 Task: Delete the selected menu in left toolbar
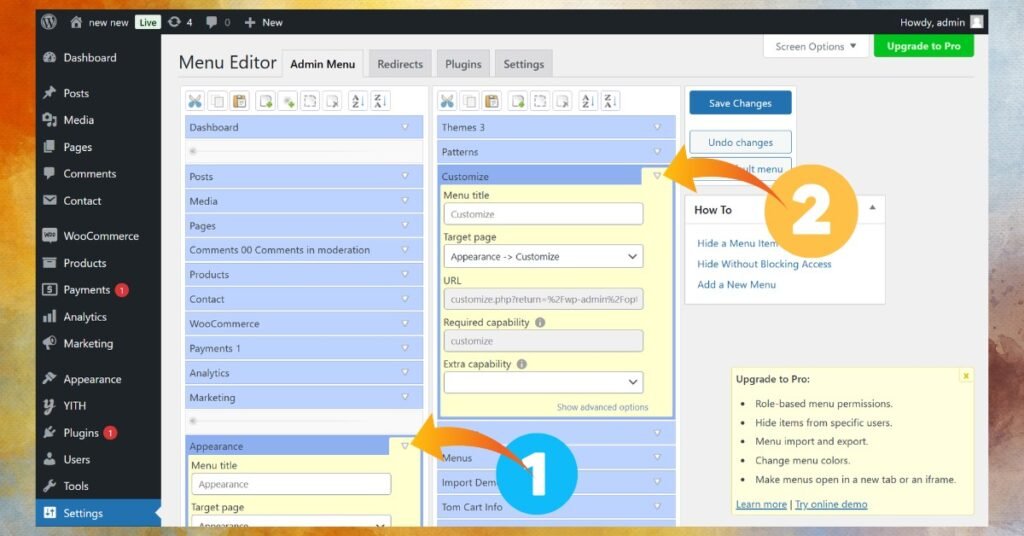coord(332,101)
